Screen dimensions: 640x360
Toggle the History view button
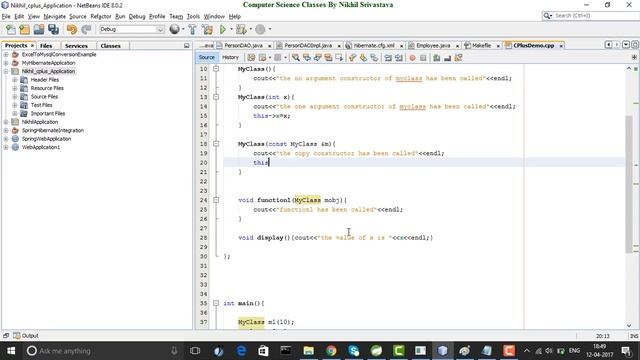click(230, 58)
